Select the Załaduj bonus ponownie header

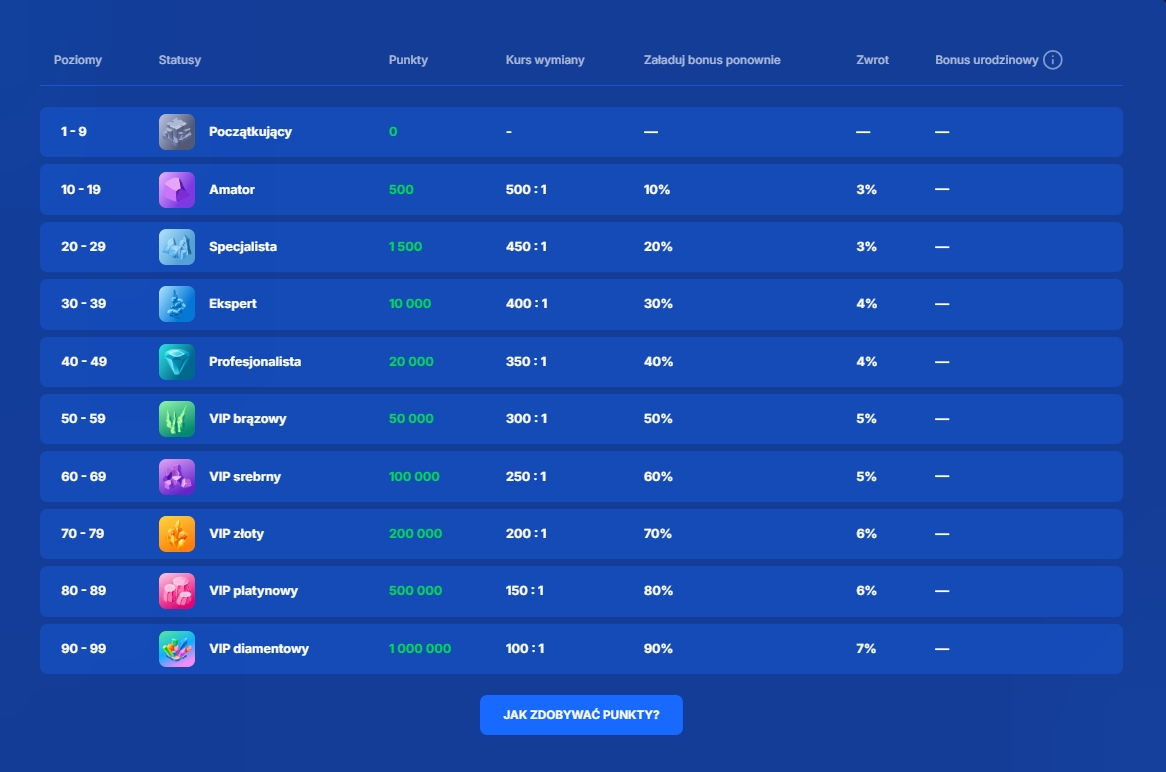(x=712, y=60)
